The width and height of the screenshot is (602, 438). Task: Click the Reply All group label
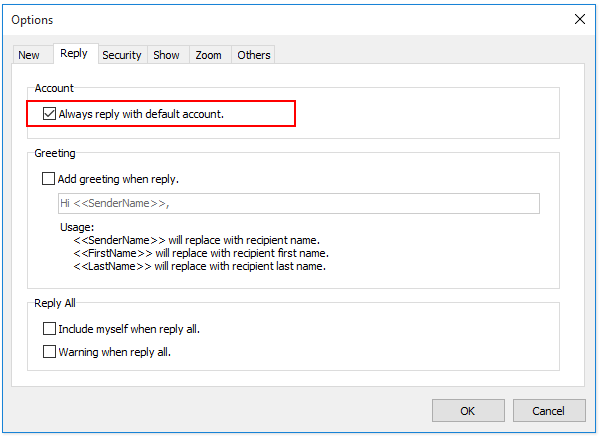pos(55,303)
